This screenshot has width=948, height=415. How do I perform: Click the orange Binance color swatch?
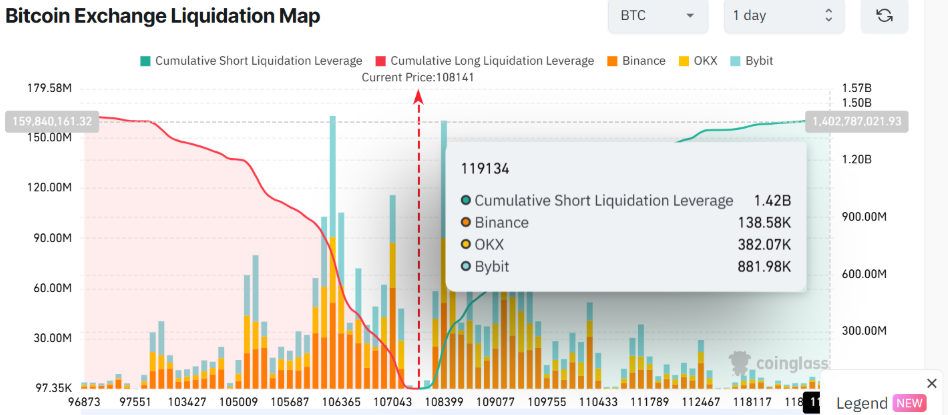(611, 61)
